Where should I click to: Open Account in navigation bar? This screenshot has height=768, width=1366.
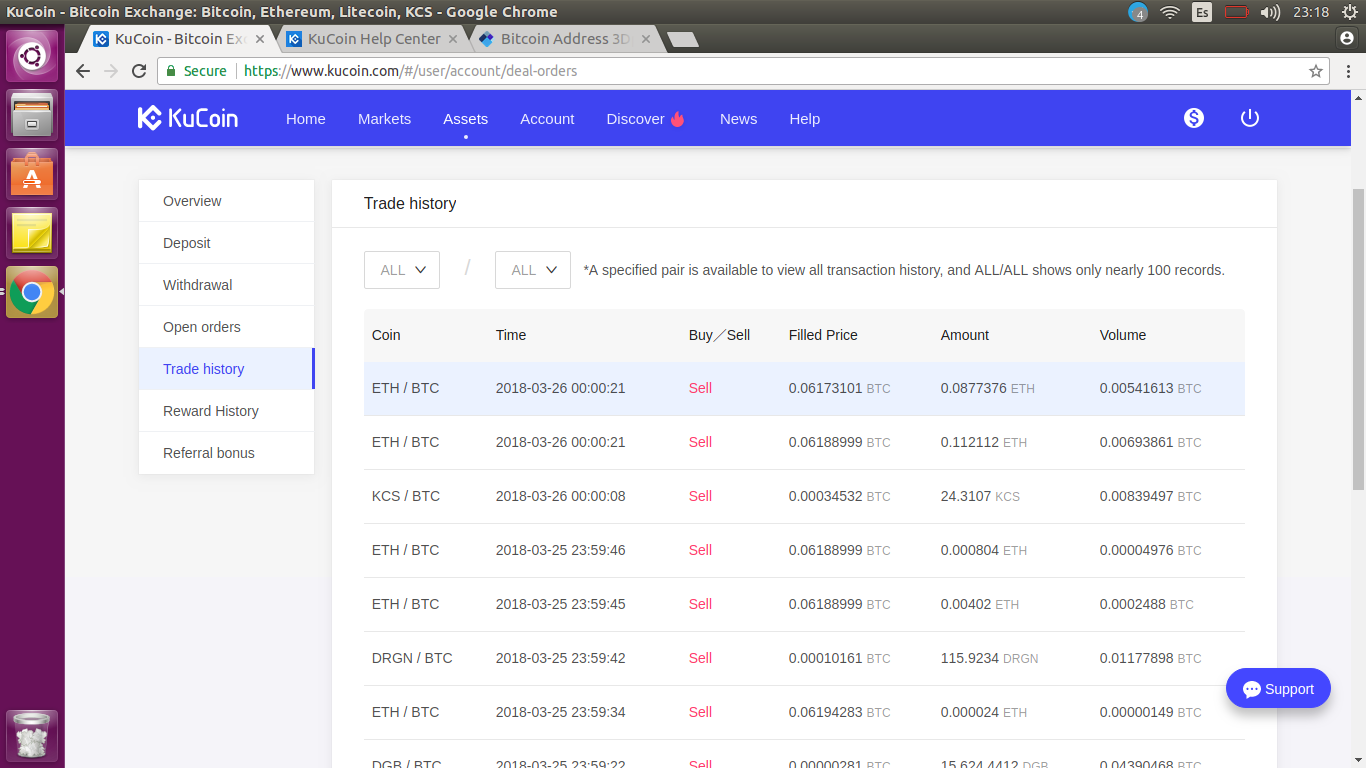pos(547,118)
